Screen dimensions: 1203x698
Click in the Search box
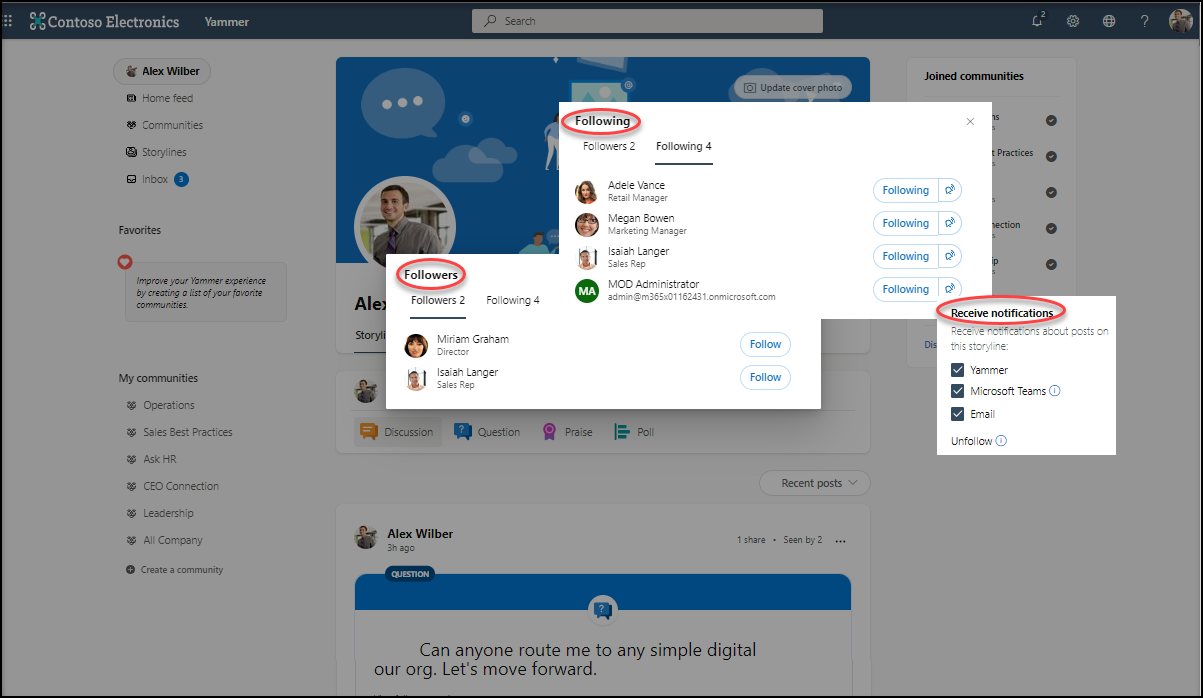[x=647, y=21]
